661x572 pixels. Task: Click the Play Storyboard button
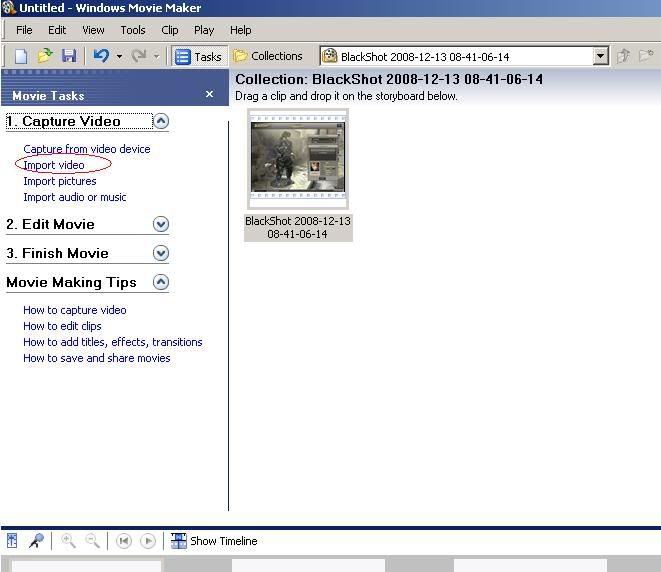click(x=148, y=541)
